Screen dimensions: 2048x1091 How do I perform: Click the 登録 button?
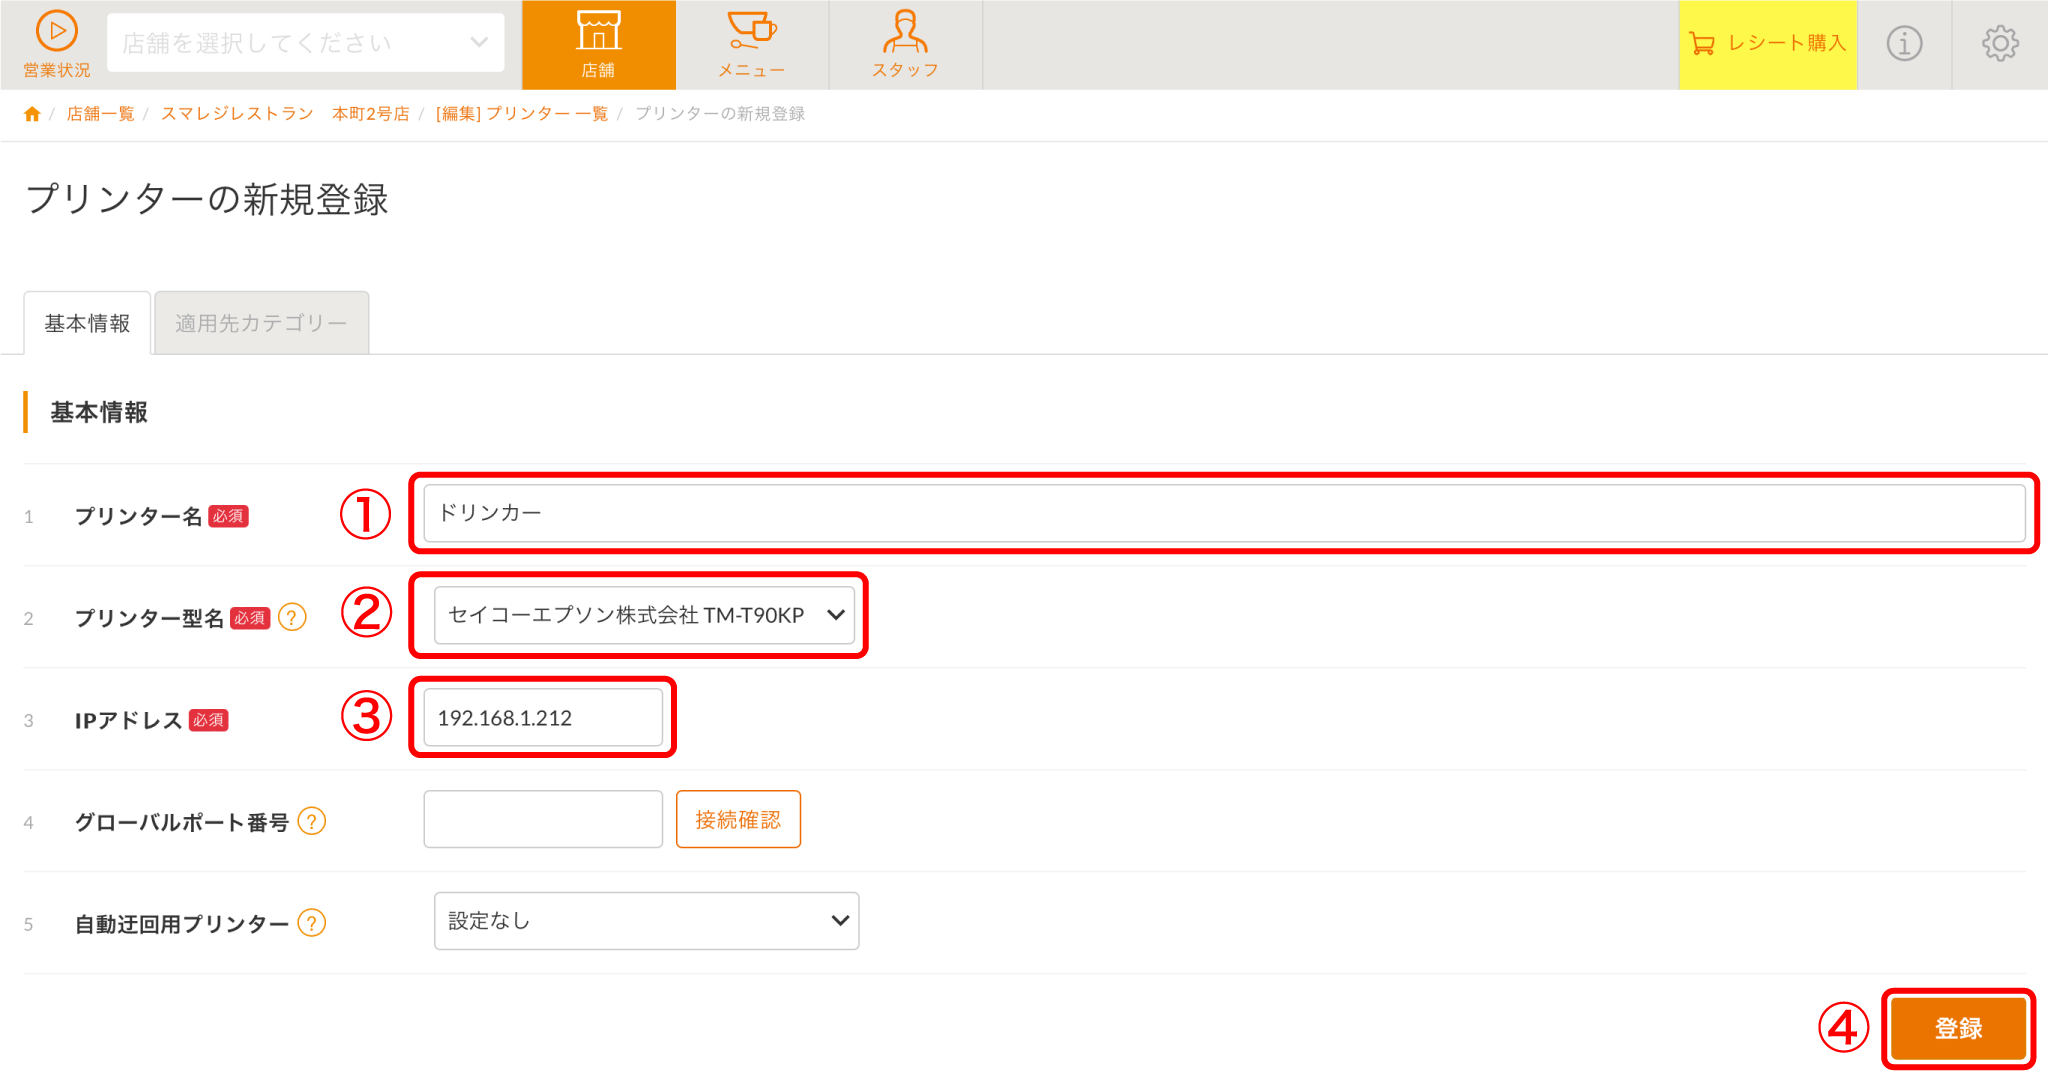click(1958, 1029)
